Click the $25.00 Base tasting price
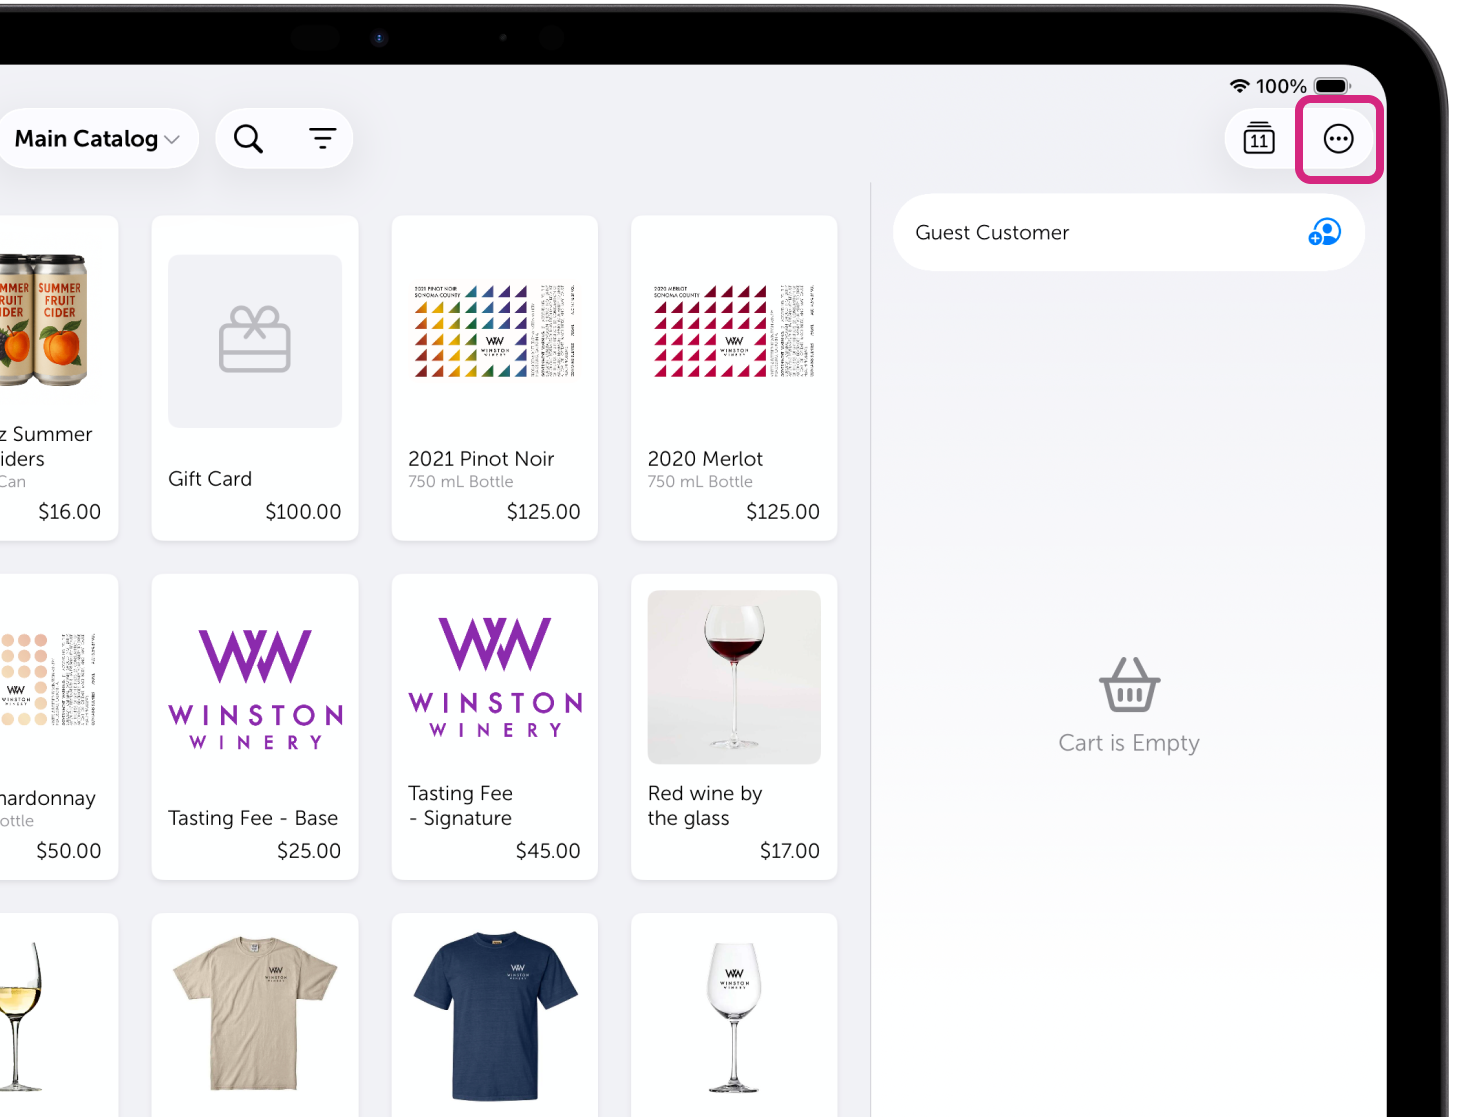This screenshot has width=1458, height=1117. (x=309, y=851)
